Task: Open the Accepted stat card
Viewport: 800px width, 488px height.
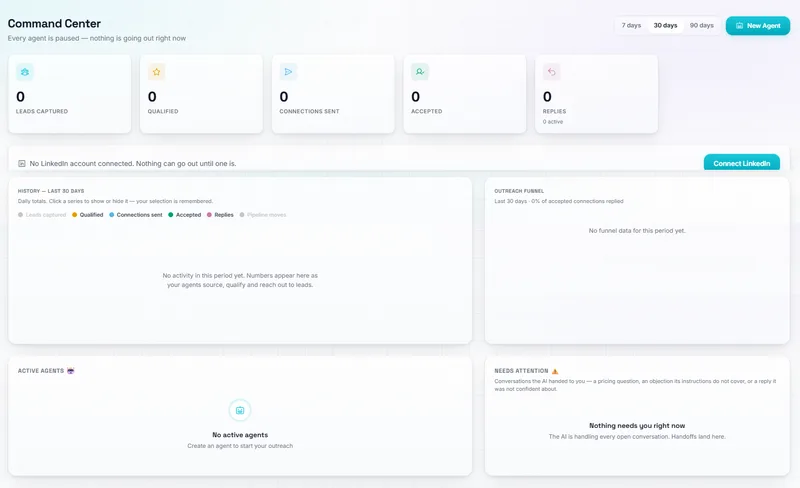Action: (465, 94)
